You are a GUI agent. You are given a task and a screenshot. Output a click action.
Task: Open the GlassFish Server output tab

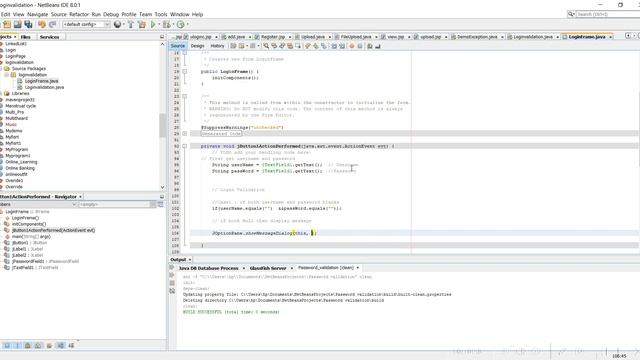[268, 268]
